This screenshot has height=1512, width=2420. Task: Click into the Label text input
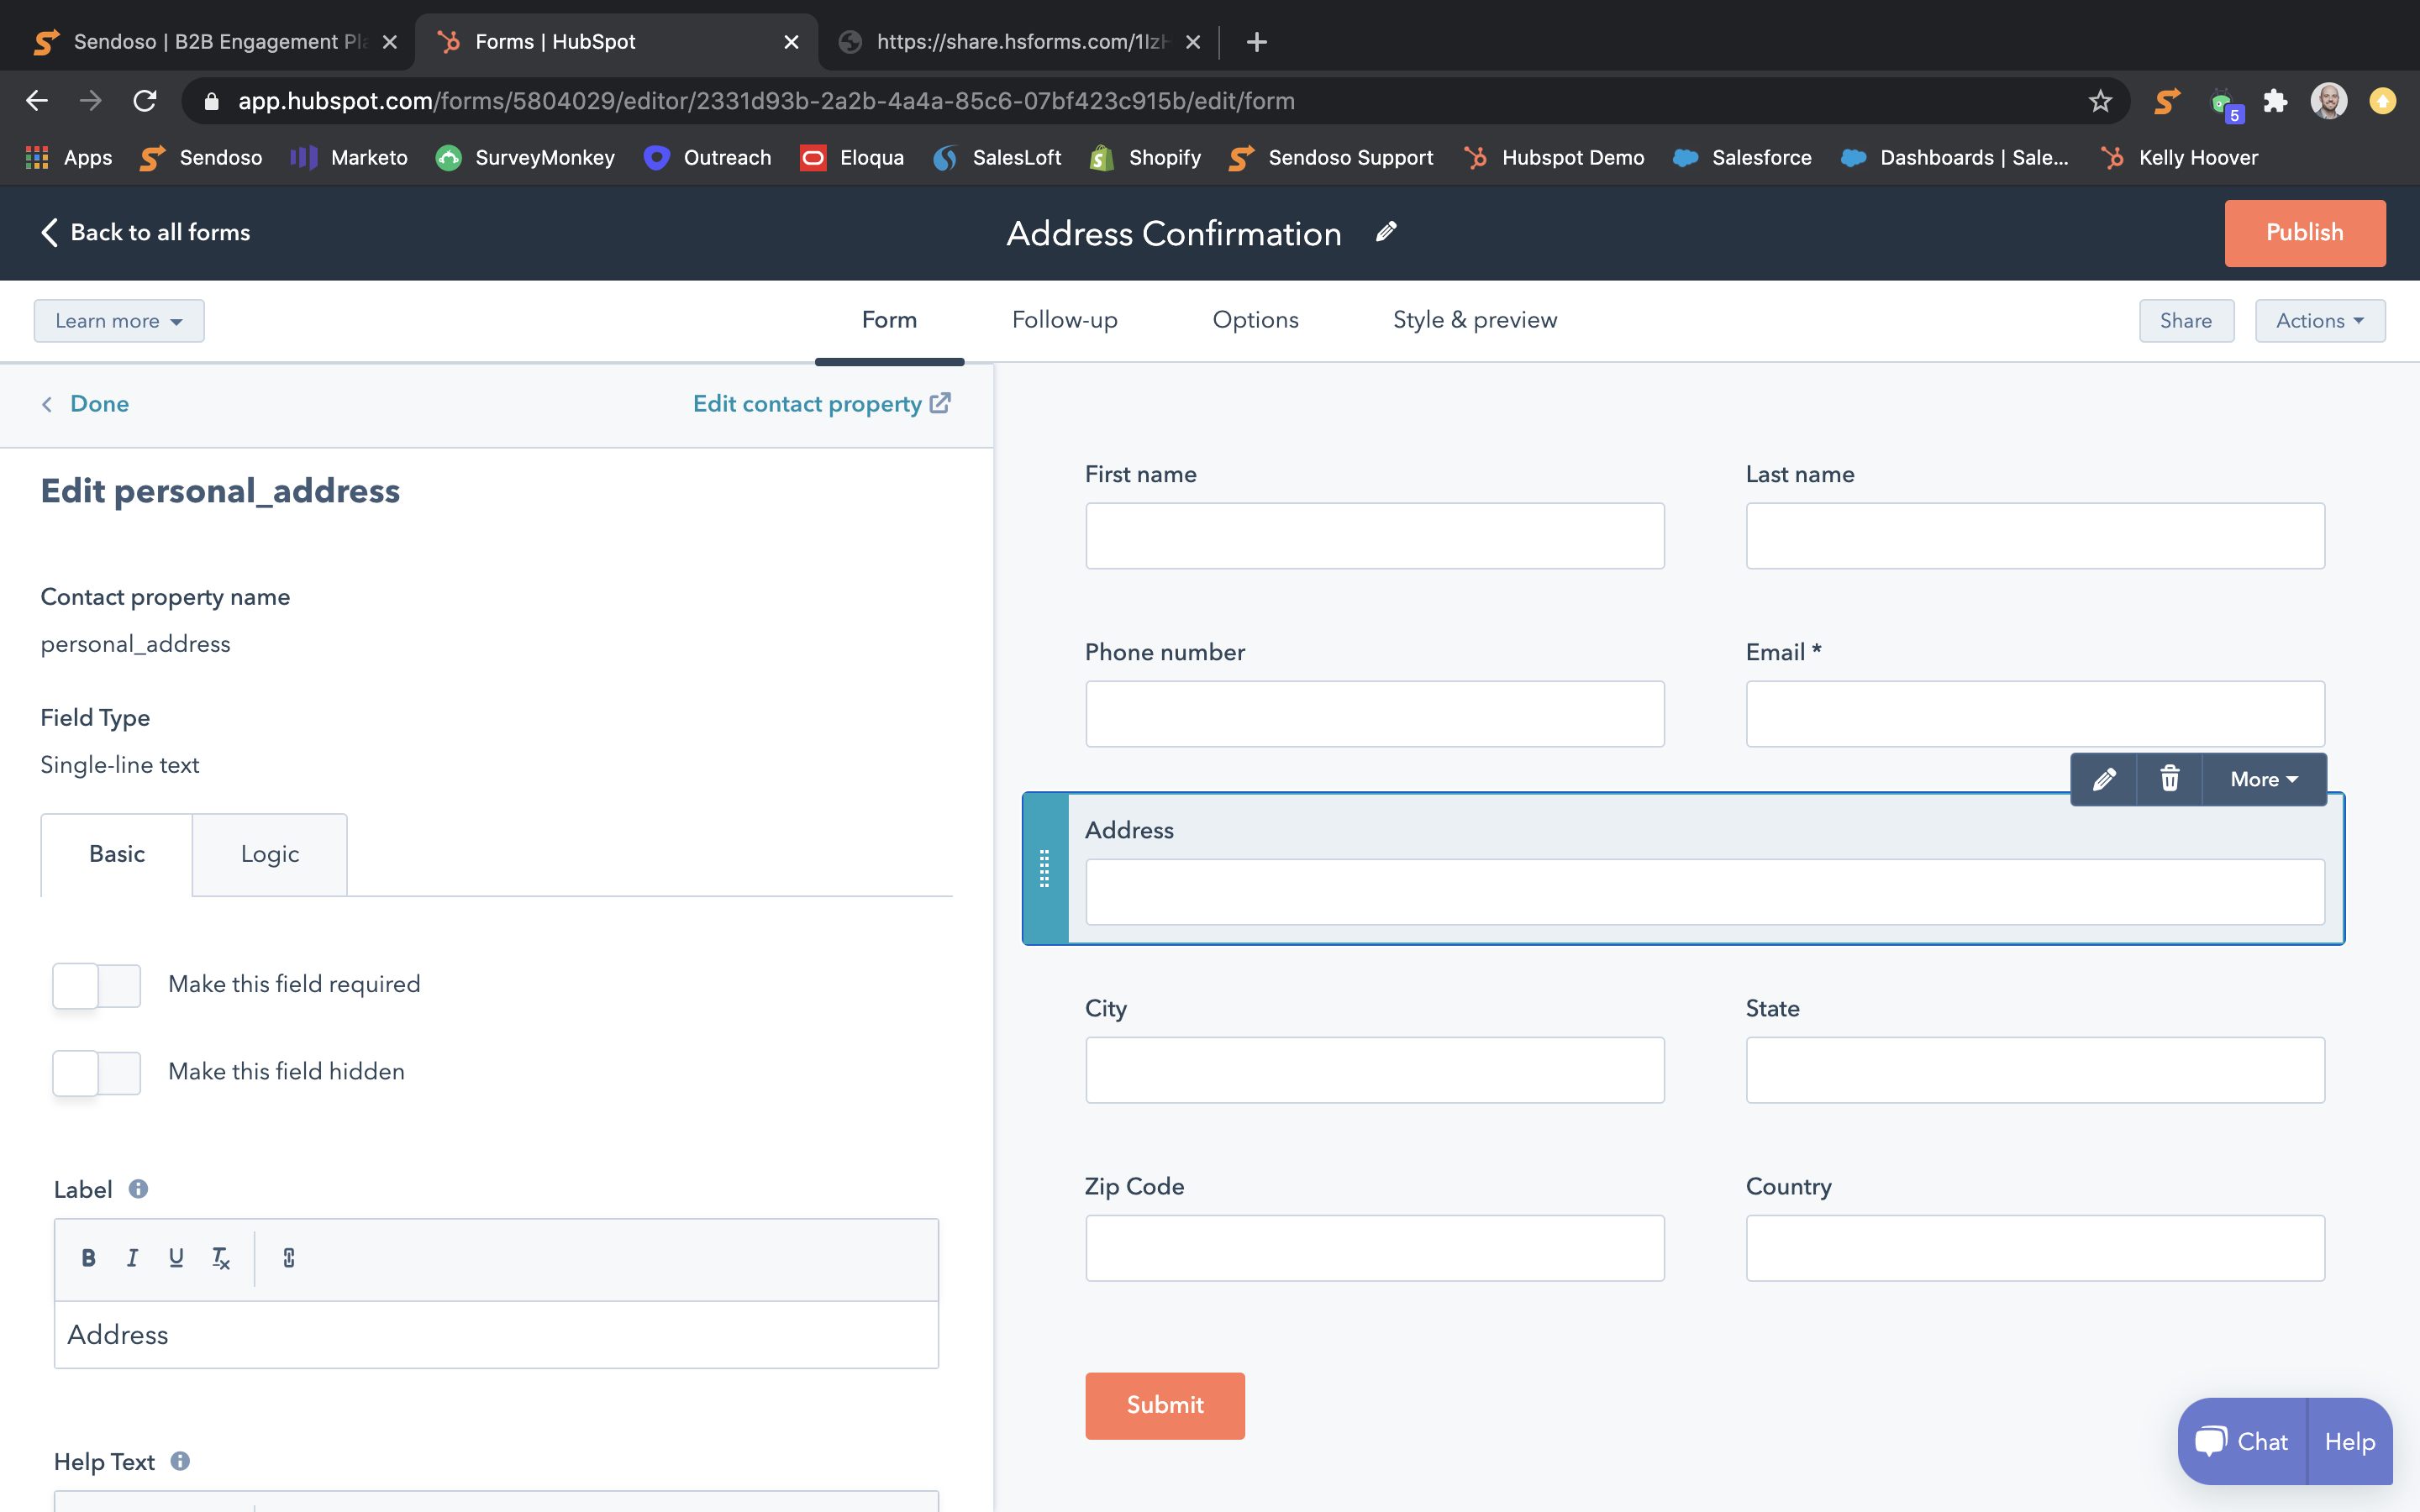(496, 1334)
